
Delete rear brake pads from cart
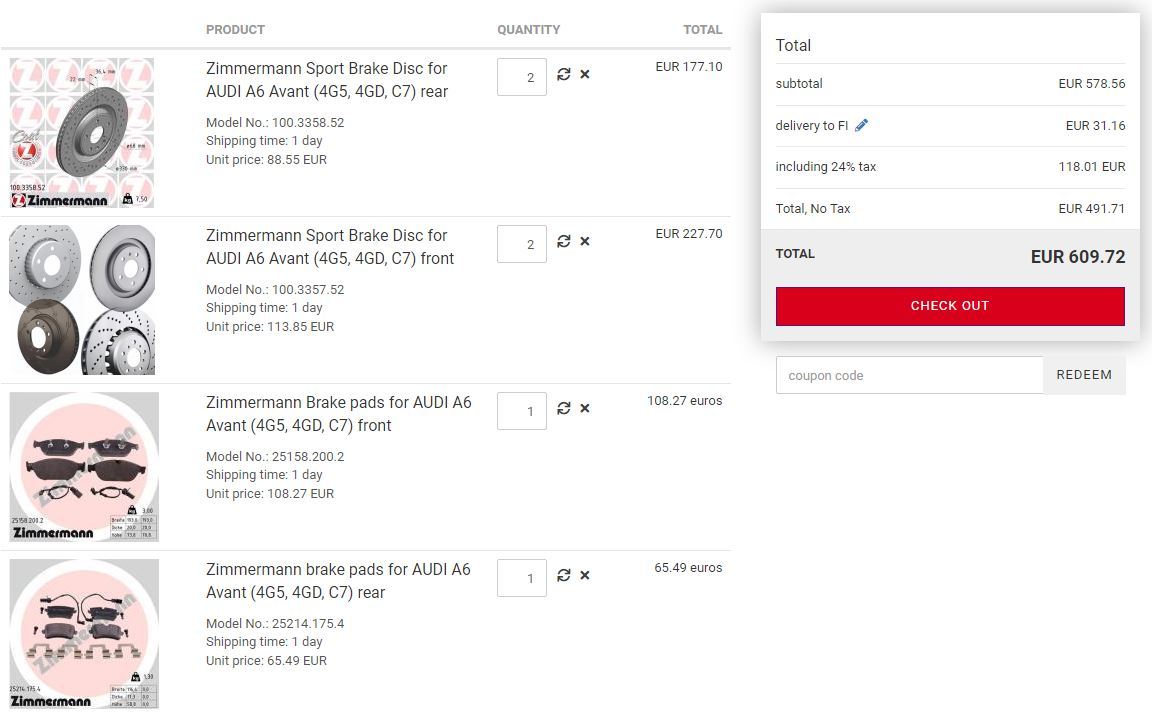click(x=585, y=576)
